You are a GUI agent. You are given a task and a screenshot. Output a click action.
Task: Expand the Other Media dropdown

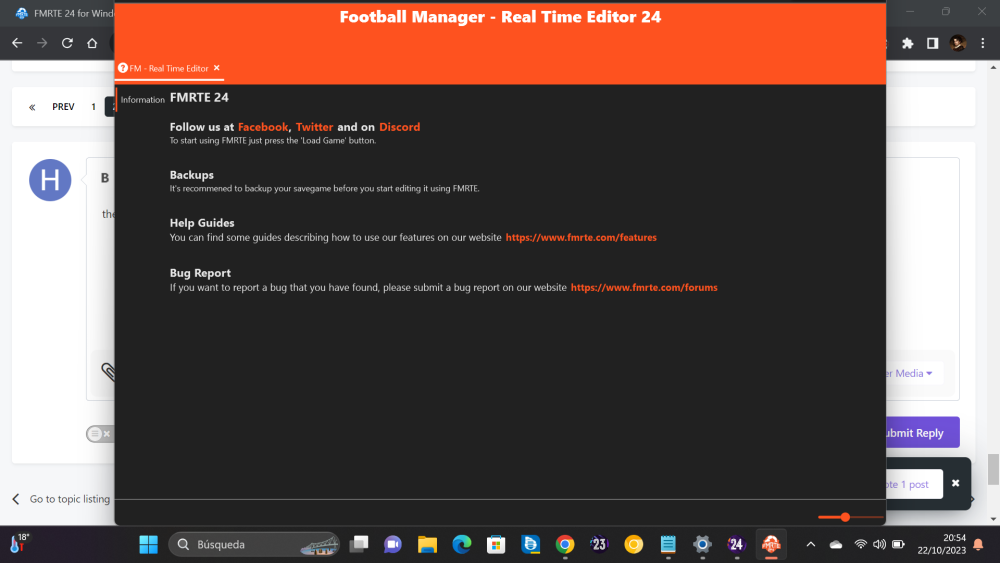[x=909, y=373]
